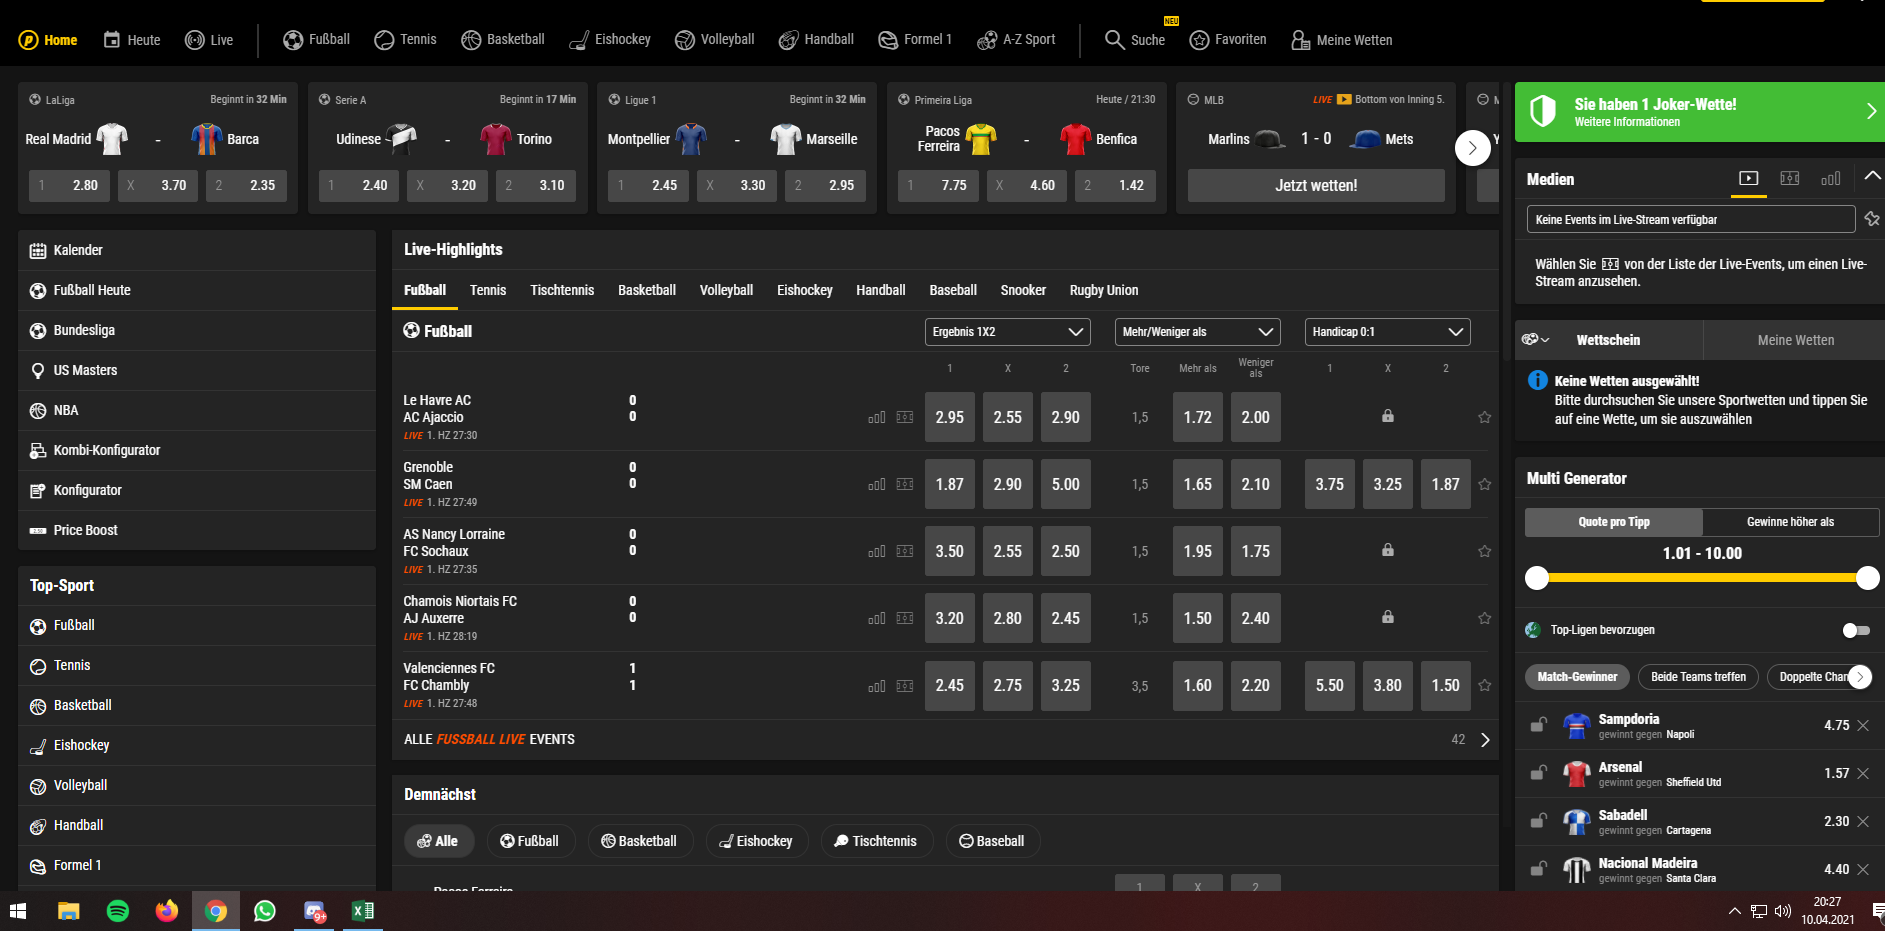The width and height of the screenshot is (1885, 931).
Task: Toggle lock for Sabadell tip
Action: [x=1539, y=821]
